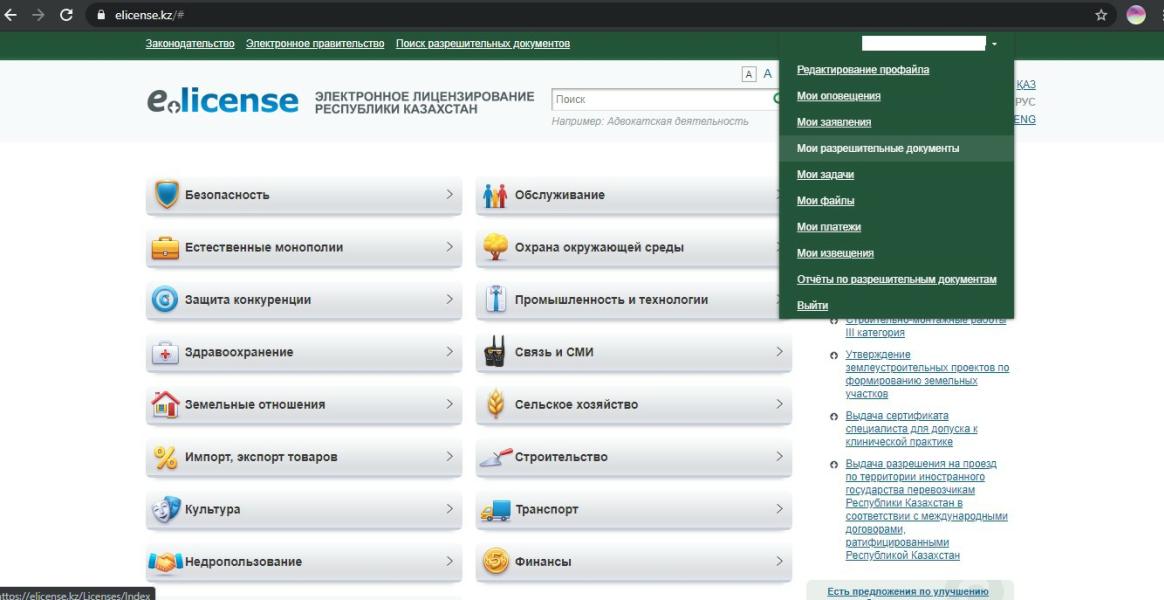Click the Безопасность shield icon

coord(166,195)
